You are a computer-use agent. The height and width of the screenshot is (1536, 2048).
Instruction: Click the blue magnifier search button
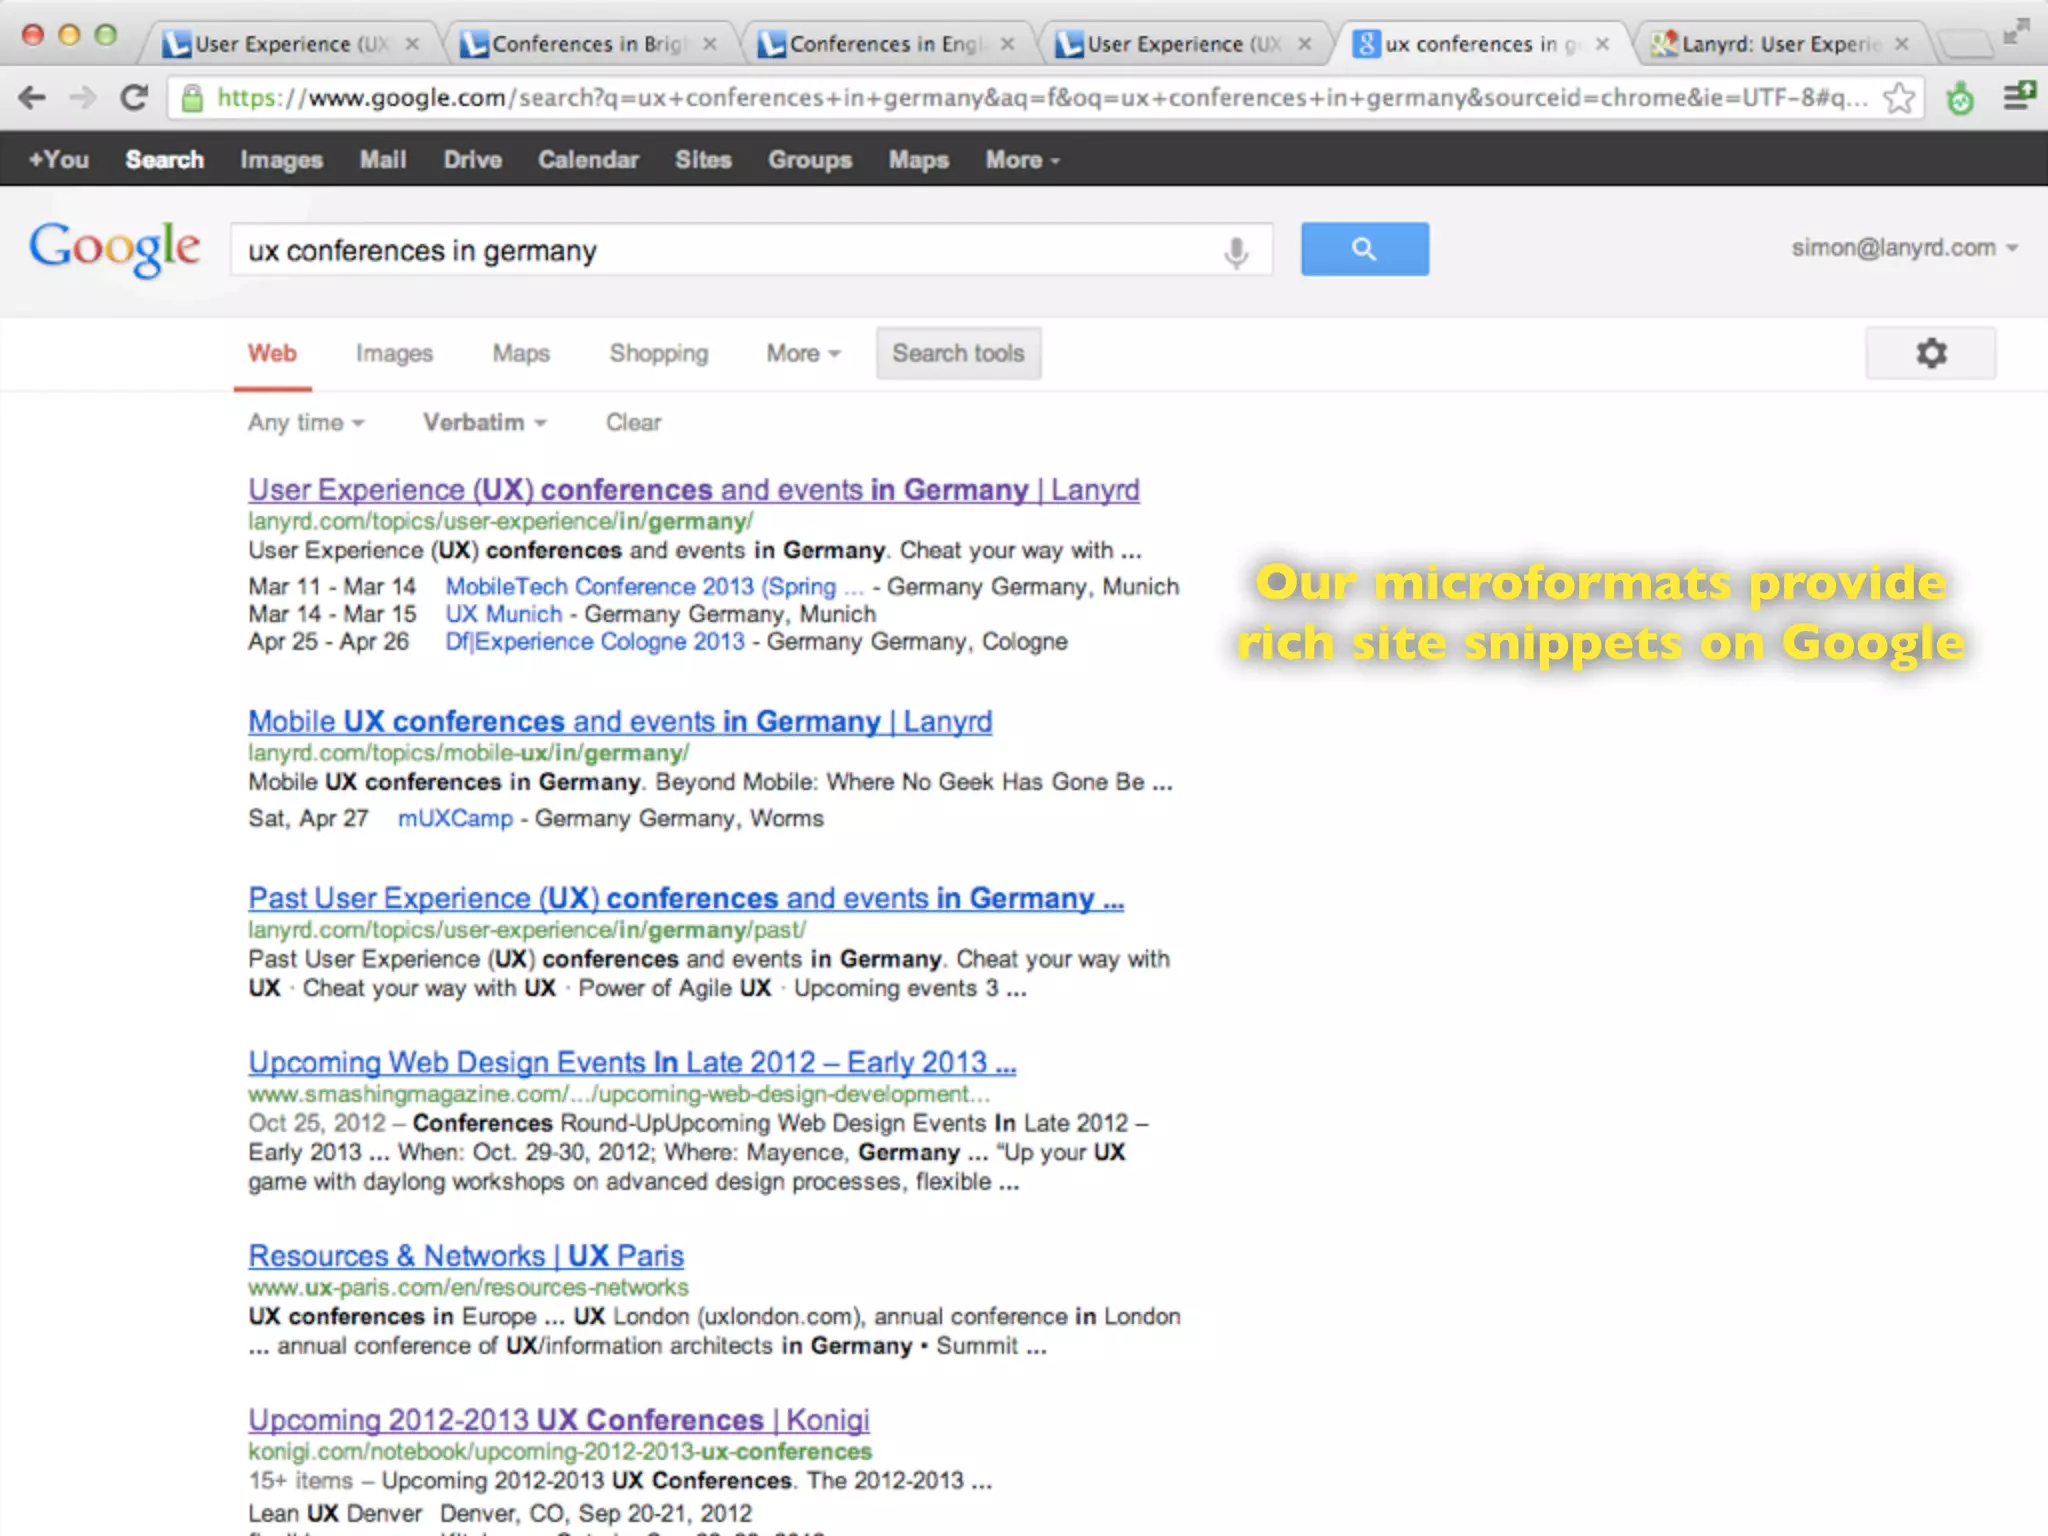coord(1364,249)
